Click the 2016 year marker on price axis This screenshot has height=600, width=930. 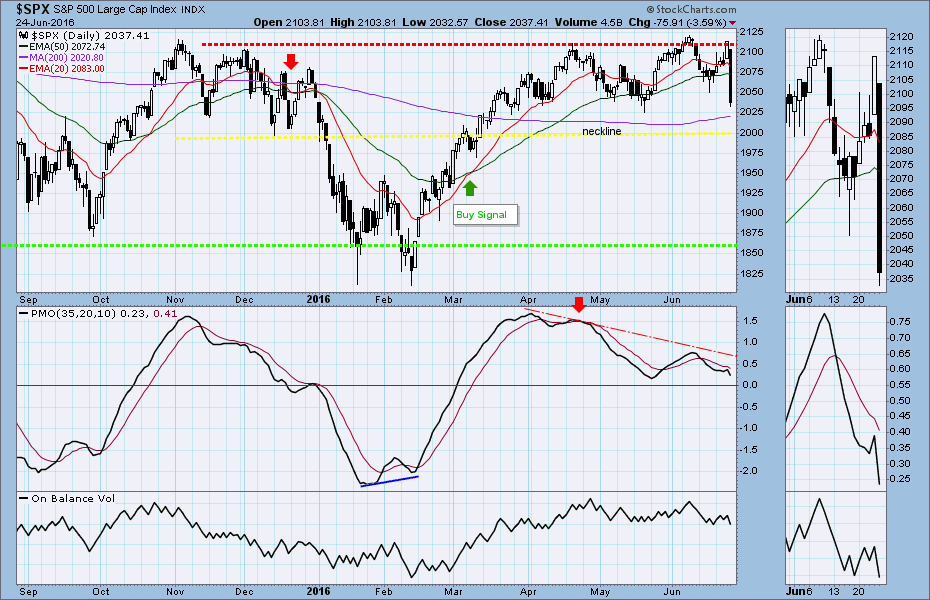[x=318, y=298]
